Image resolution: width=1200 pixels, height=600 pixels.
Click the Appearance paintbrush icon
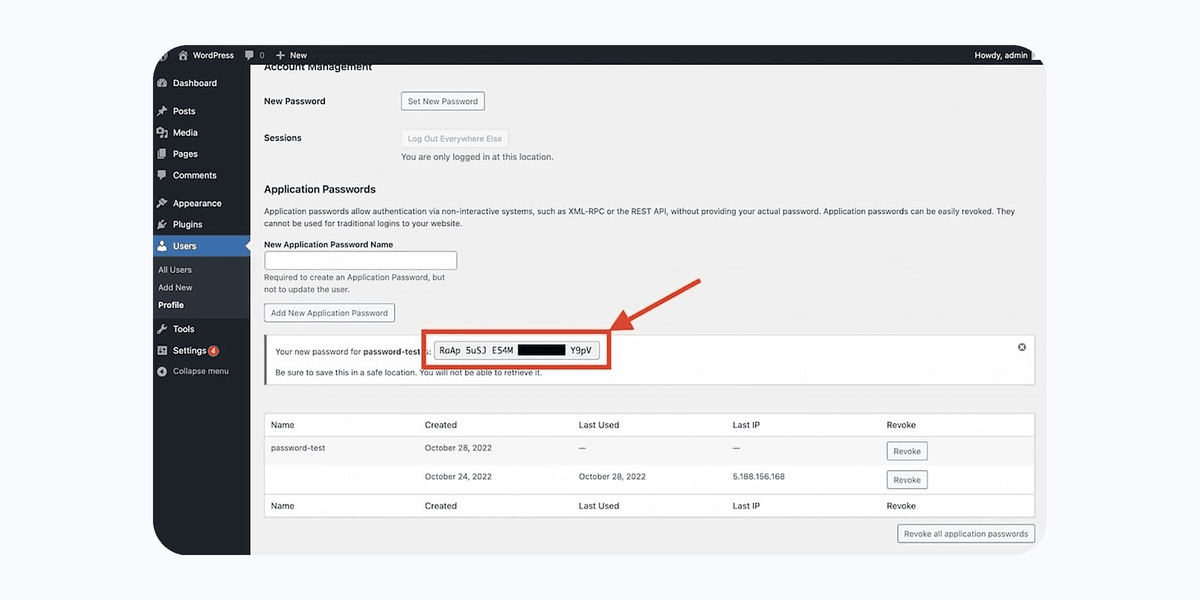pyautogui.click(x=162, y=203)
